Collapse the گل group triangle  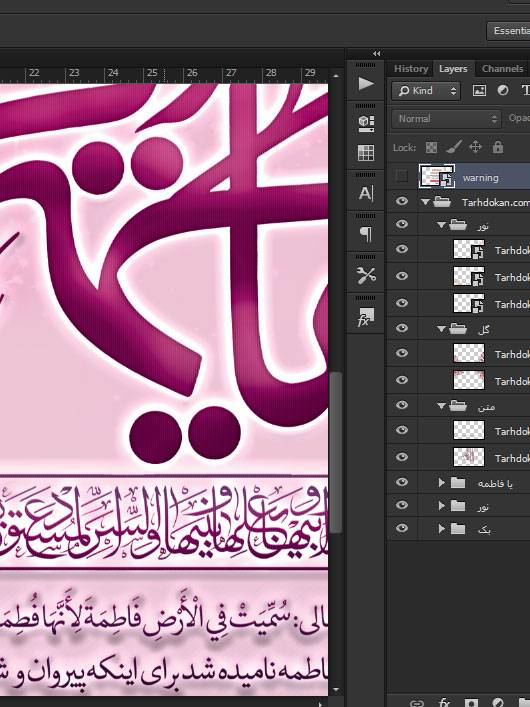[x=441, y=329]
